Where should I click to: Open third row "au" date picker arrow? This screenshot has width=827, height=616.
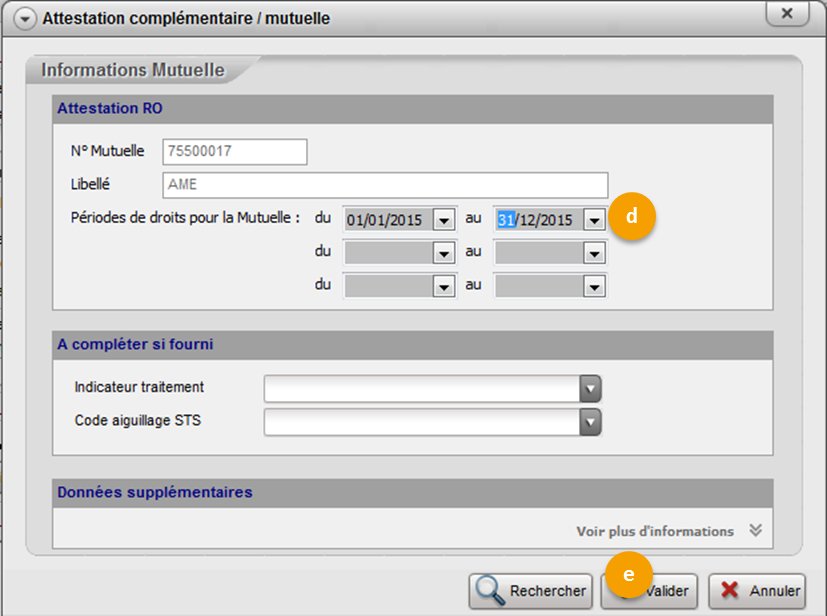coord(595,287)
